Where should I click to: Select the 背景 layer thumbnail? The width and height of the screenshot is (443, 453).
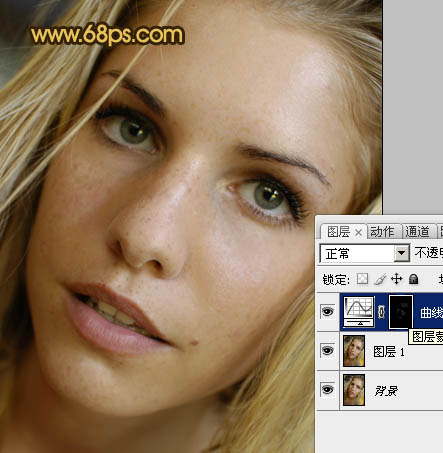point(354,390)
